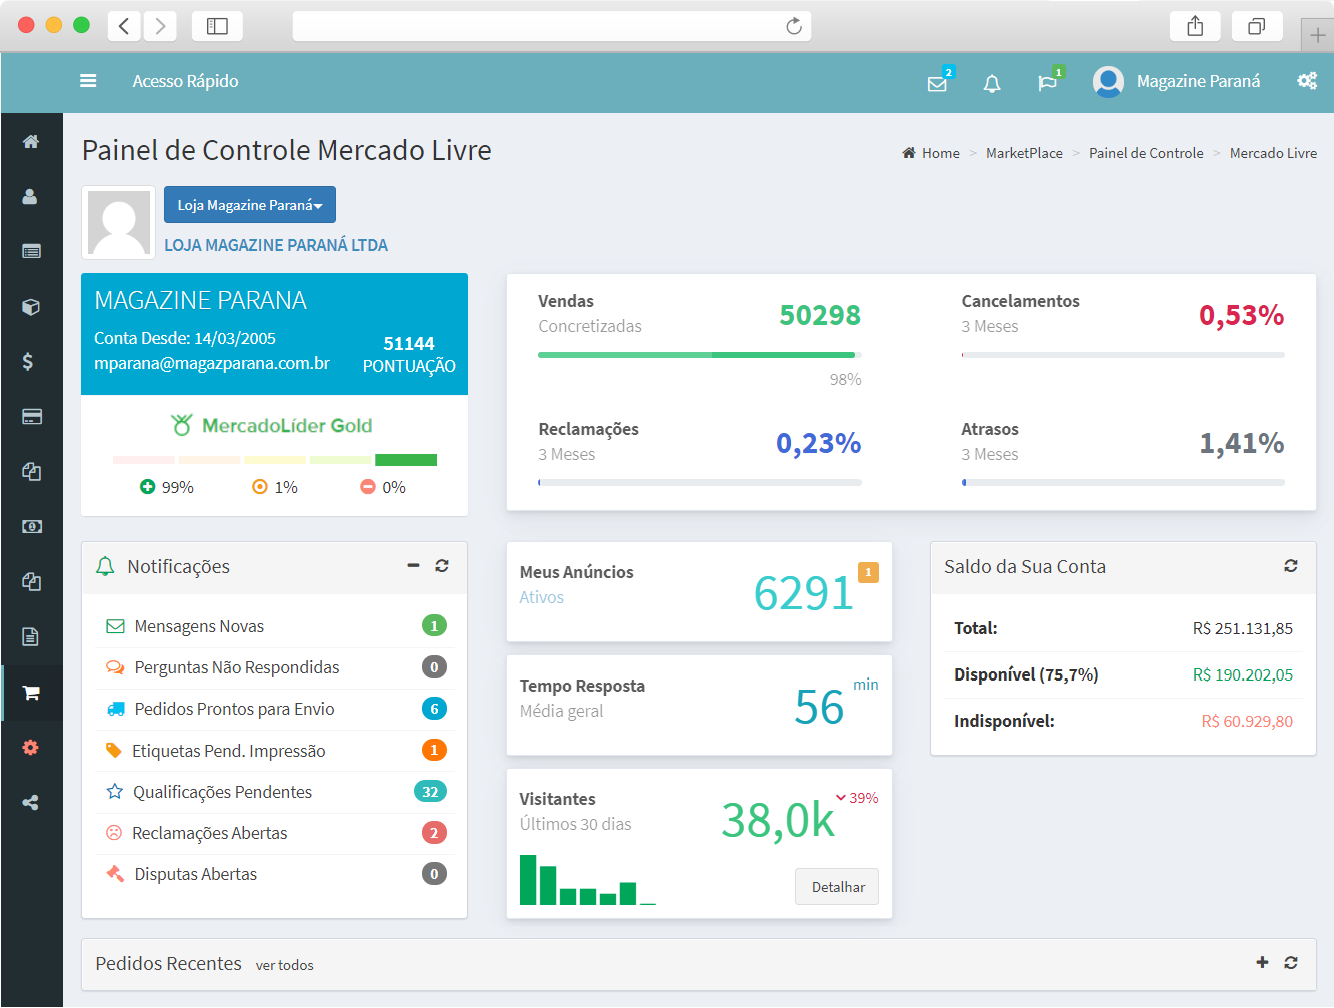
Task: Go to MarketPlace breadcrumb
Action: 1024,153
